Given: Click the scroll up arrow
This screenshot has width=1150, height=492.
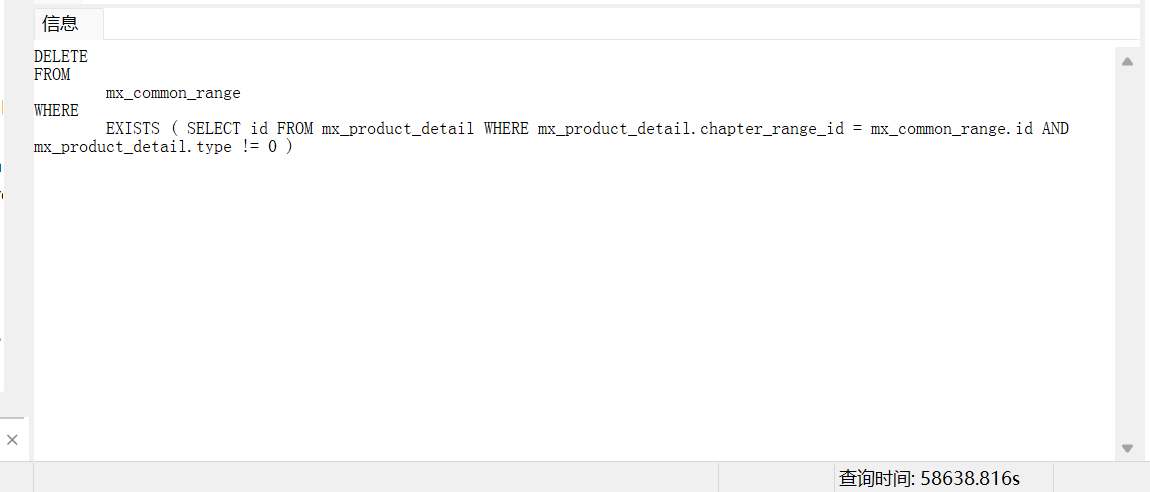Looking at the screenshot, I should tap(1127, 62).
